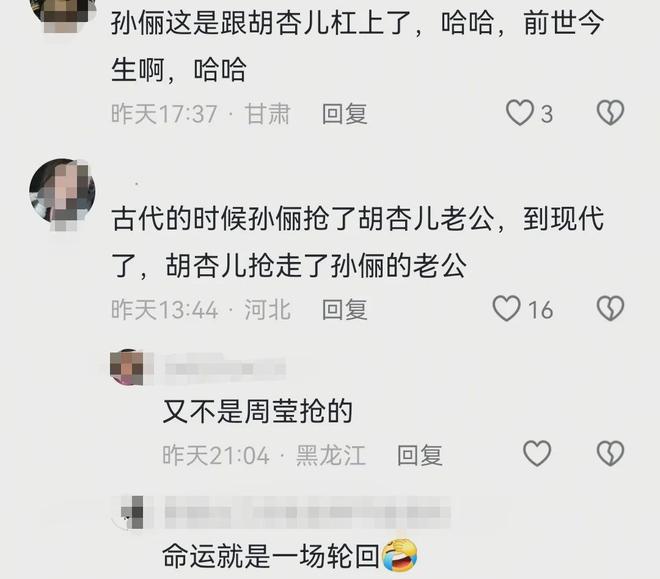Click the crying-laughing emoji in last reply

tap(399, 555)
